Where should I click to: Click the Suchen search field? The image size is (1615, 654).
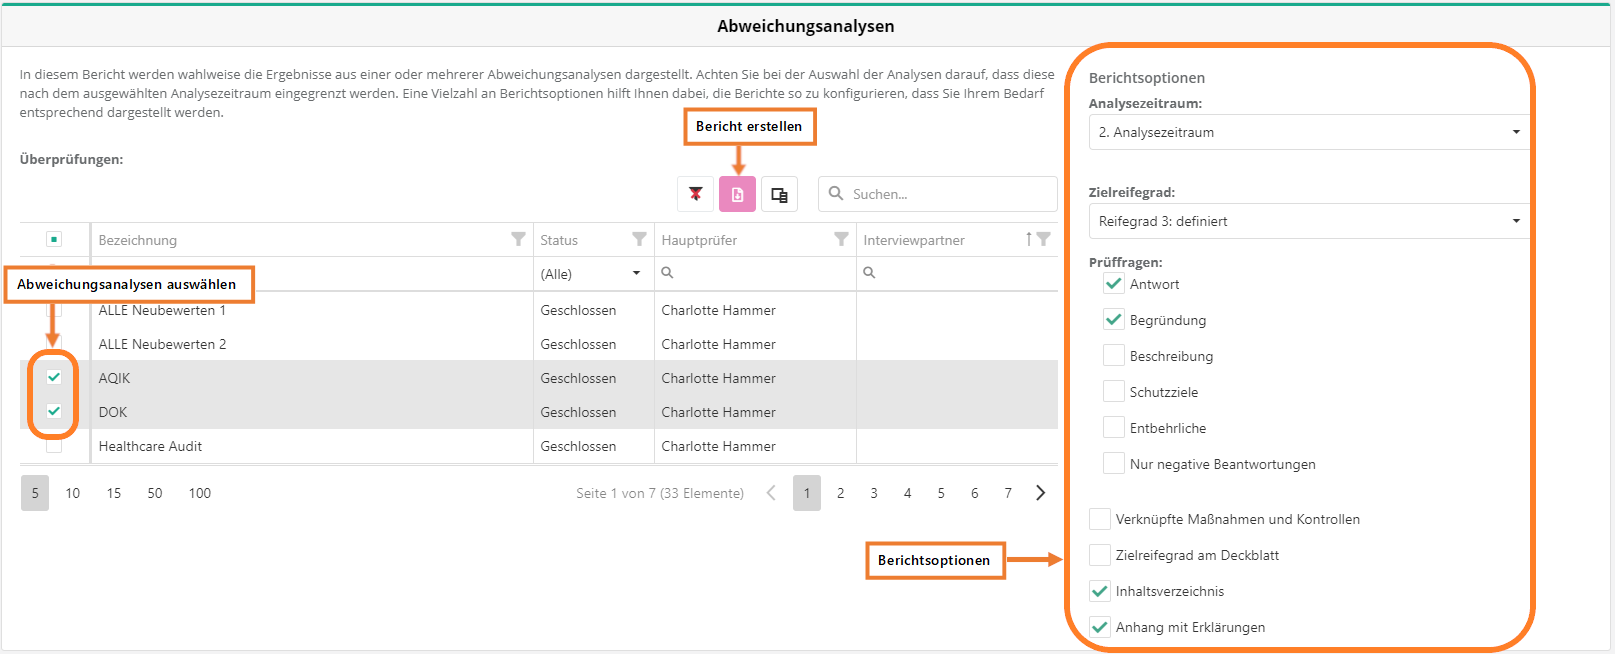pyautogui.click(x=948, y=194)
